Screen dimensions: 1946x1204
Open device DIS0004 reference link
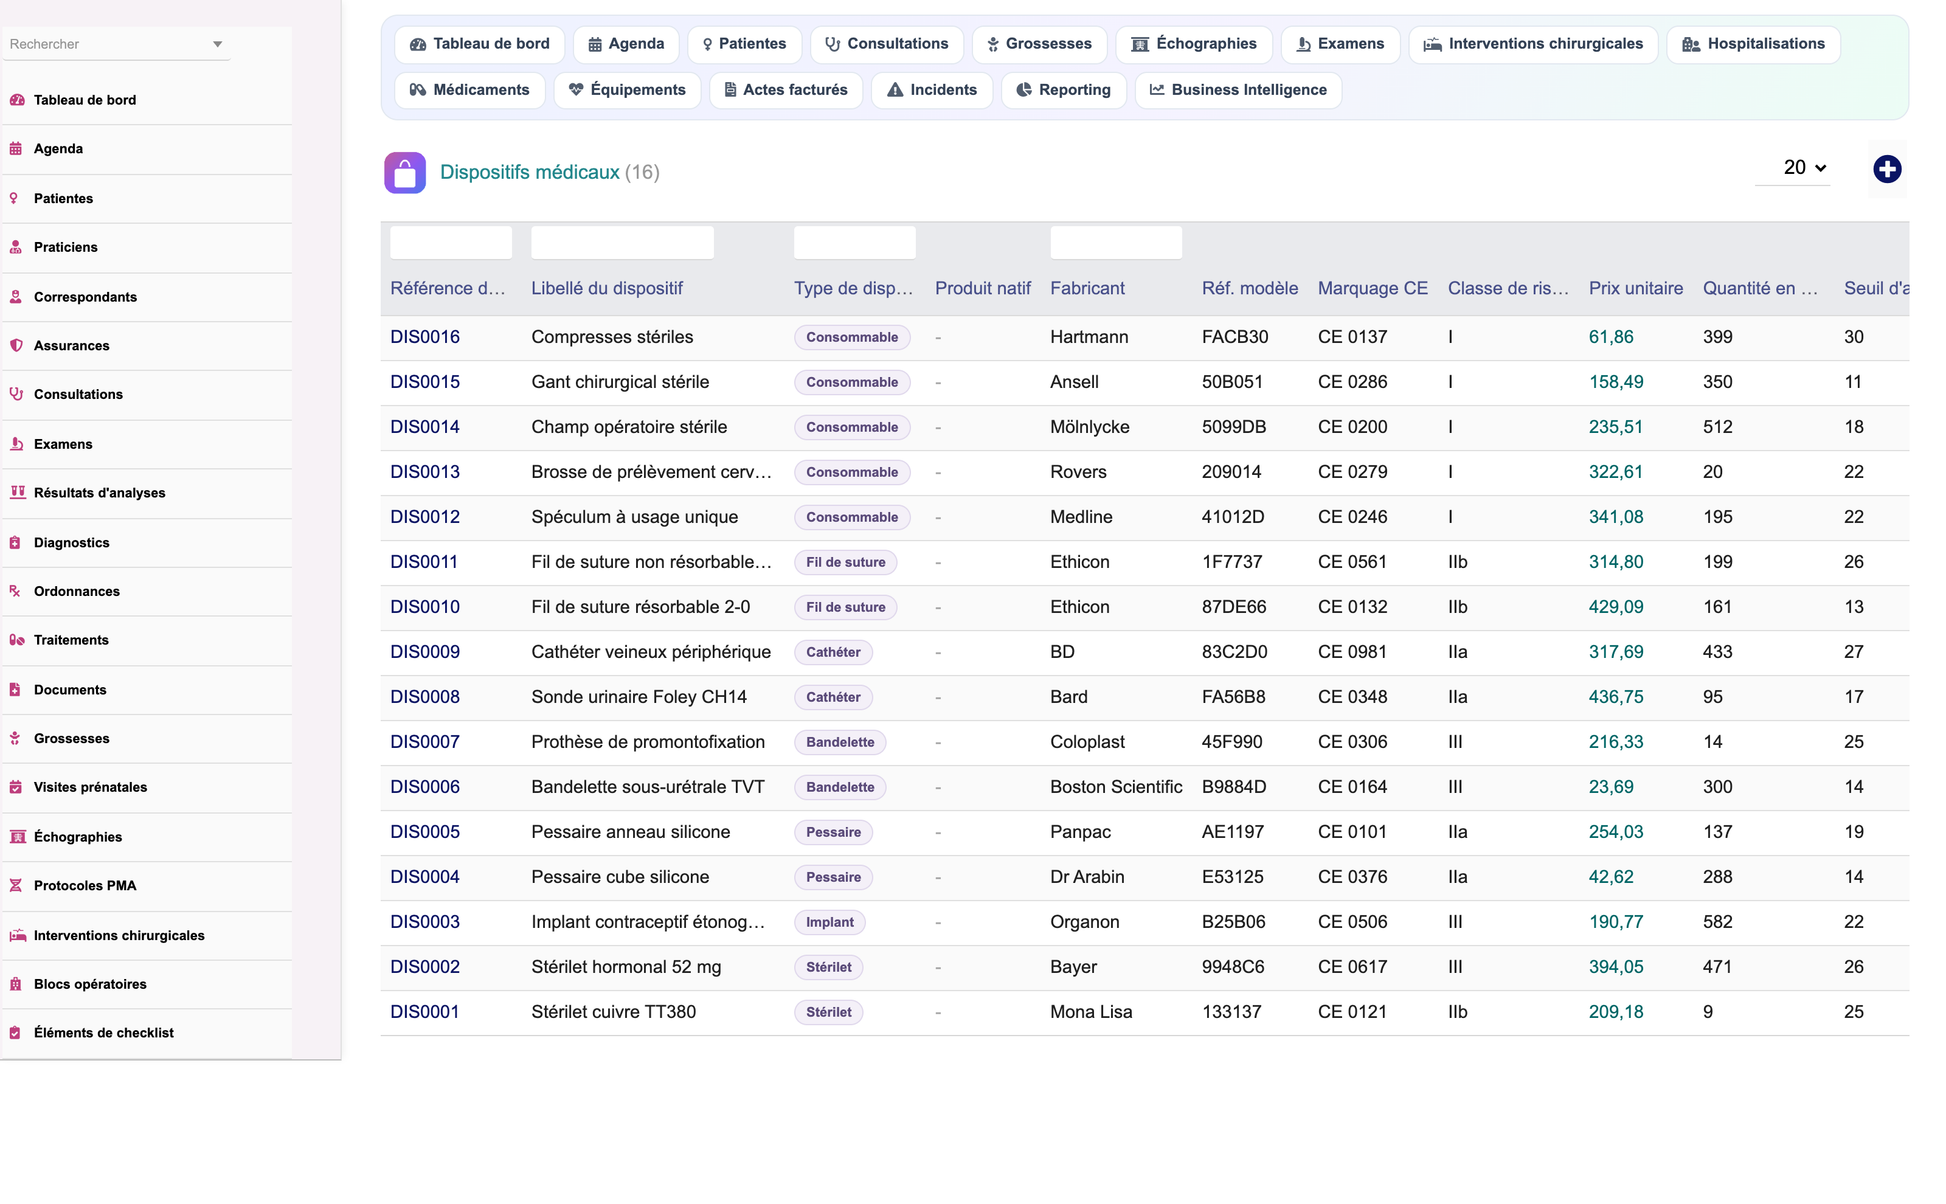point(425,877)
